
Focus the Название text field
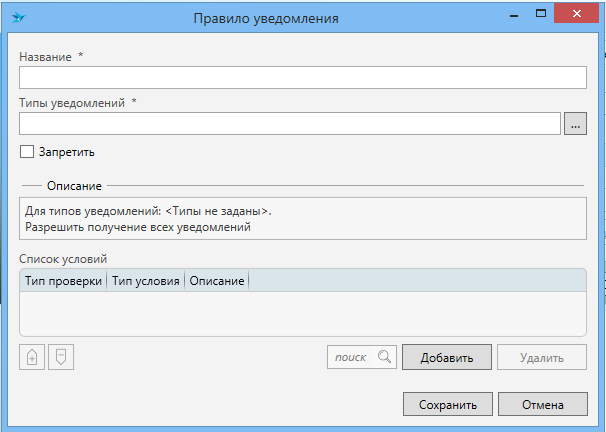[x=302, y=78]
